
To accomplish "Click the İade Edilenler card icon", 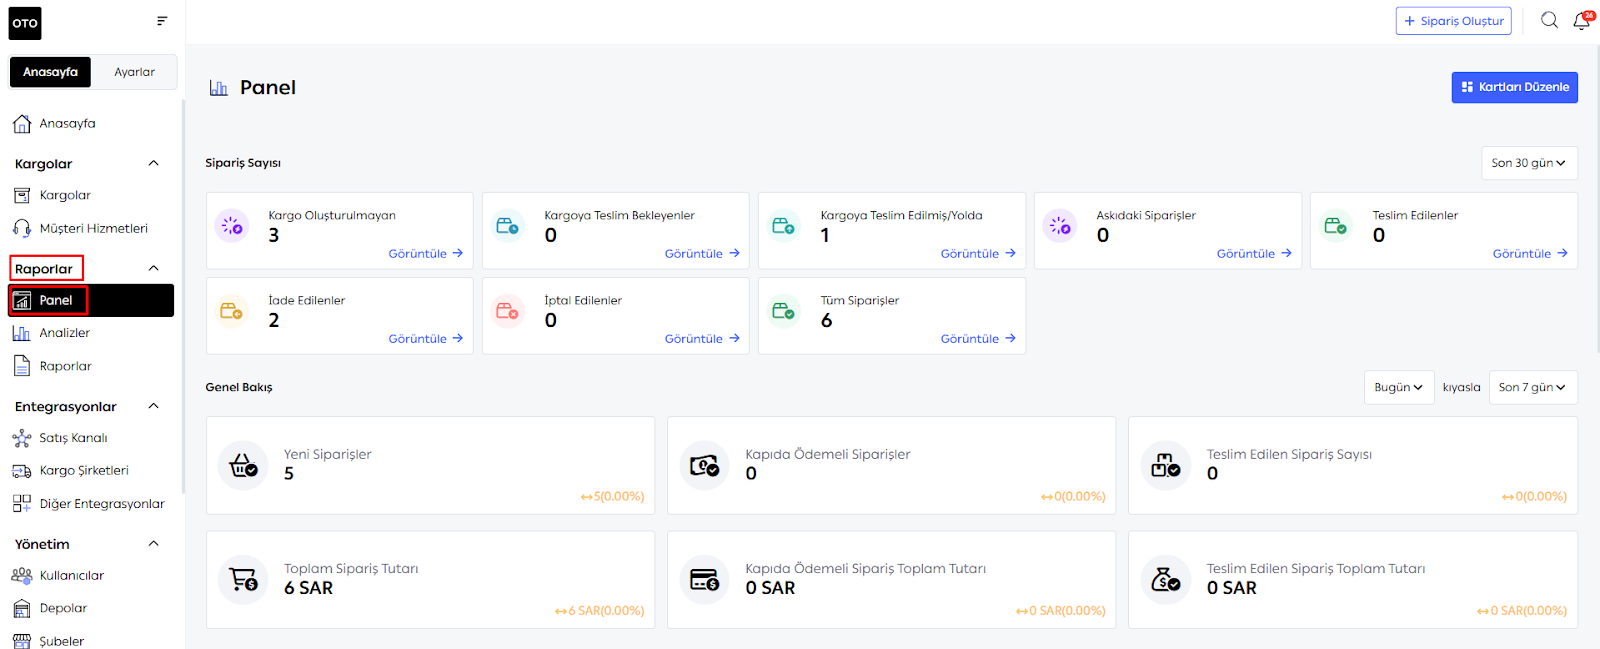I will tap(232, 311).
